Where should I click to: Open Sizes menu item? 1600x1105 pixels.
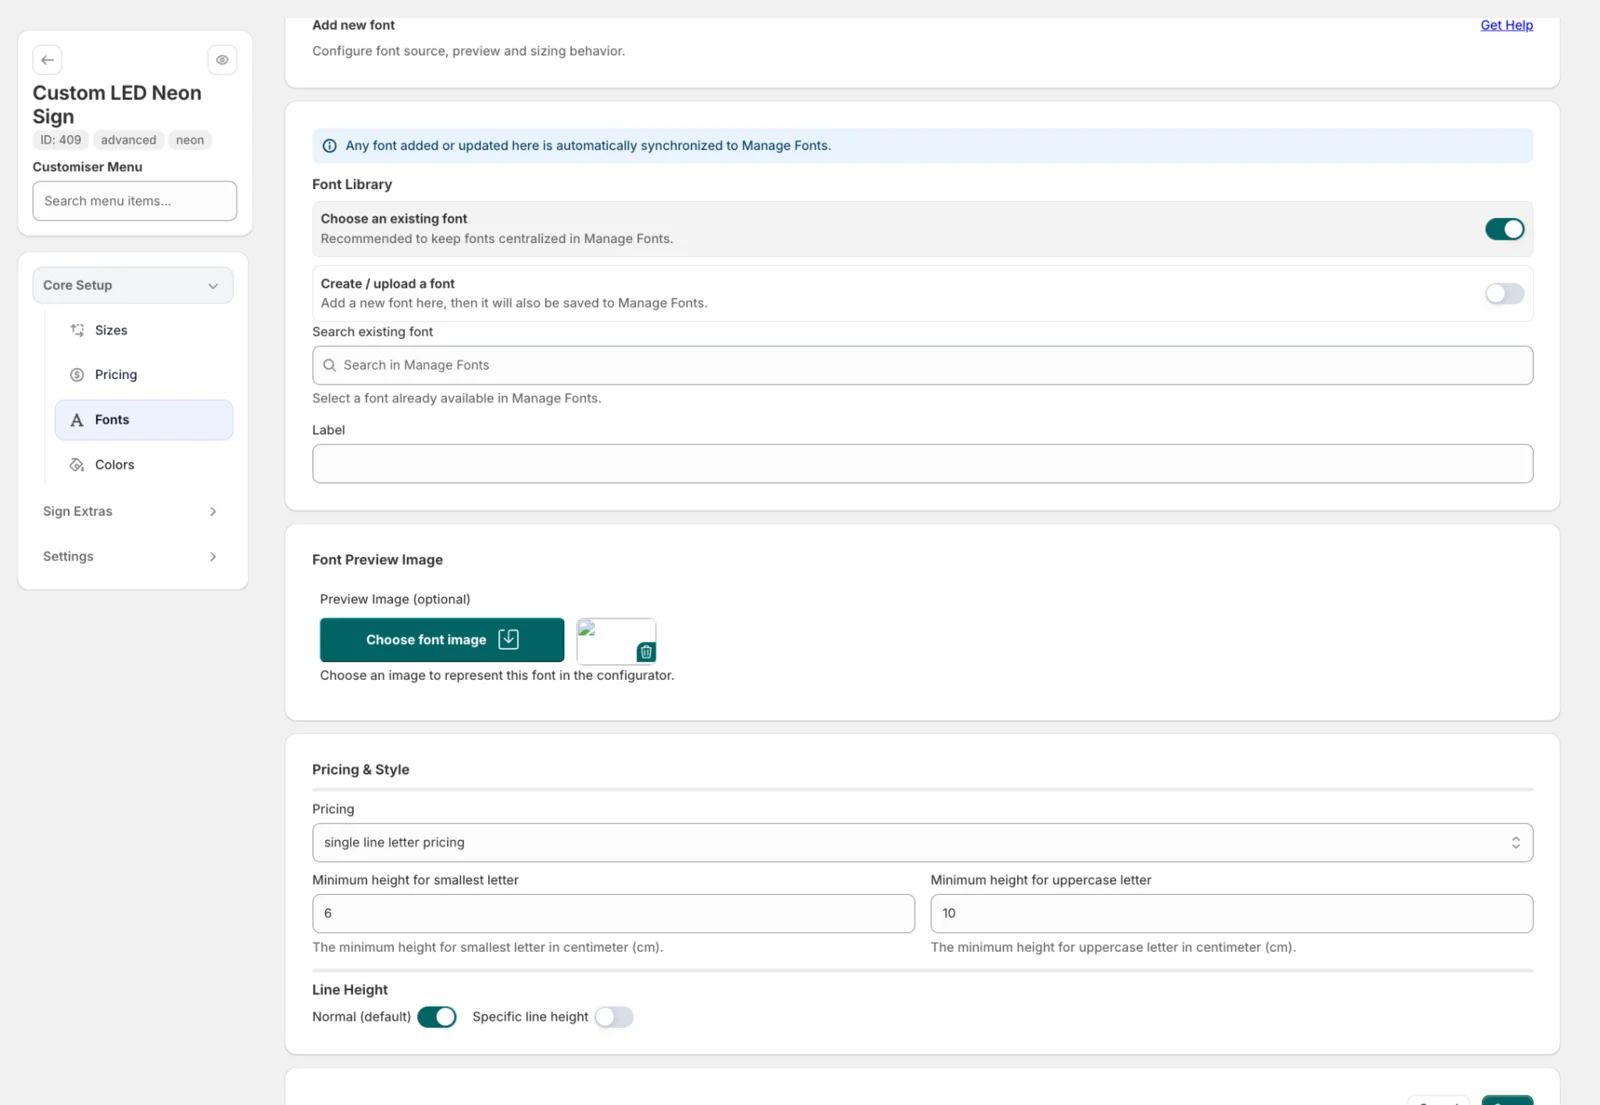(144, 330)
